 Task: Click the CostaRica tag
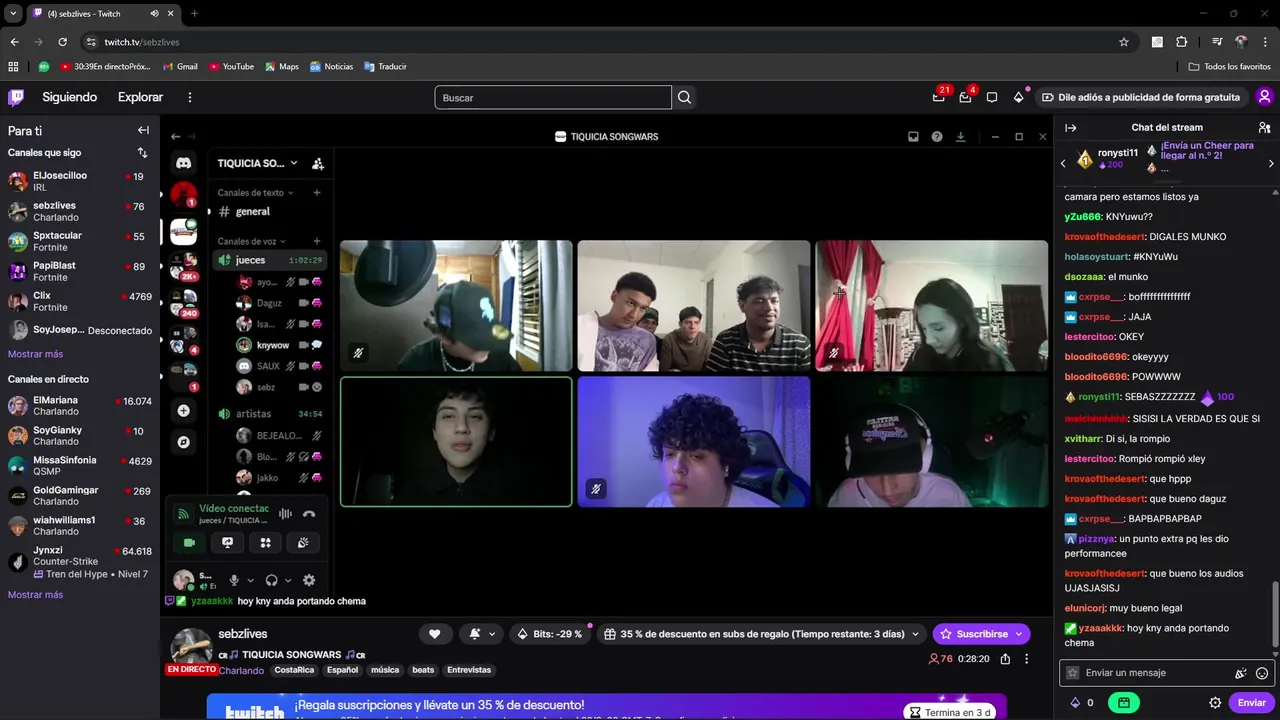pyautogui.click(x=294, y=670)
